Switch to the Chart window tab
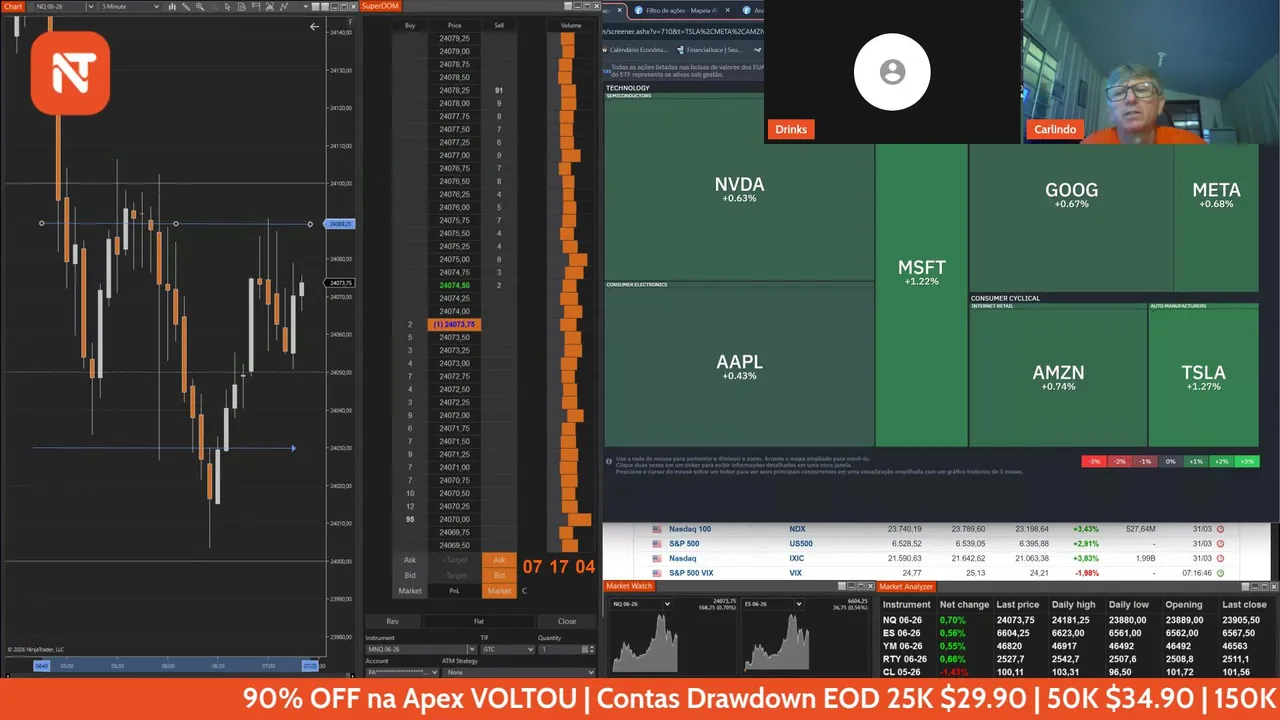 [13, 6]
